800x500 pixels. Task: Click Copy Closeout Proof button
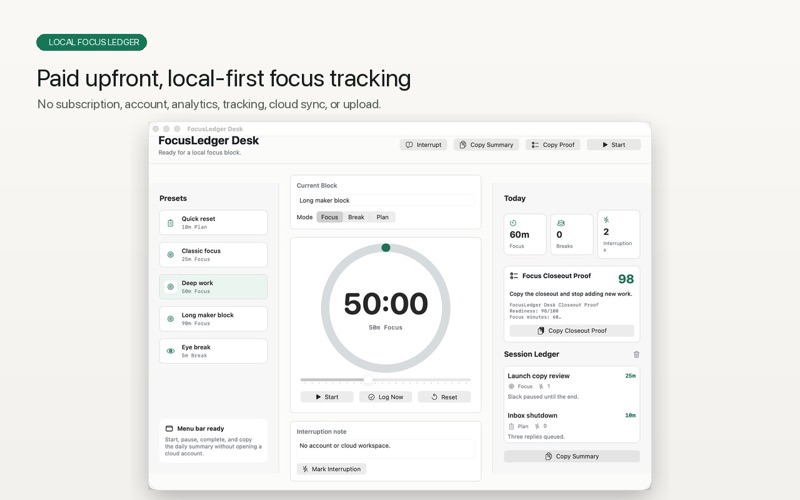pyautogui.click(x=571, y=331)
